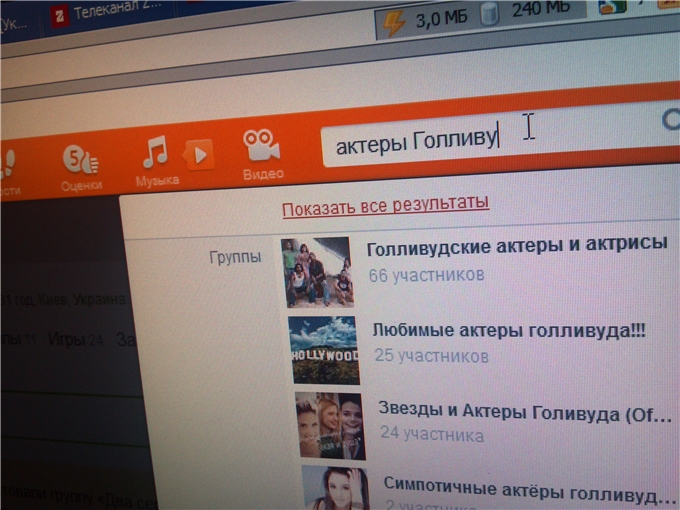This screenshot has width=680, height=510.
Task: Open group 'Звезды и Актеры Голивуда'
Action: (525, 412)
